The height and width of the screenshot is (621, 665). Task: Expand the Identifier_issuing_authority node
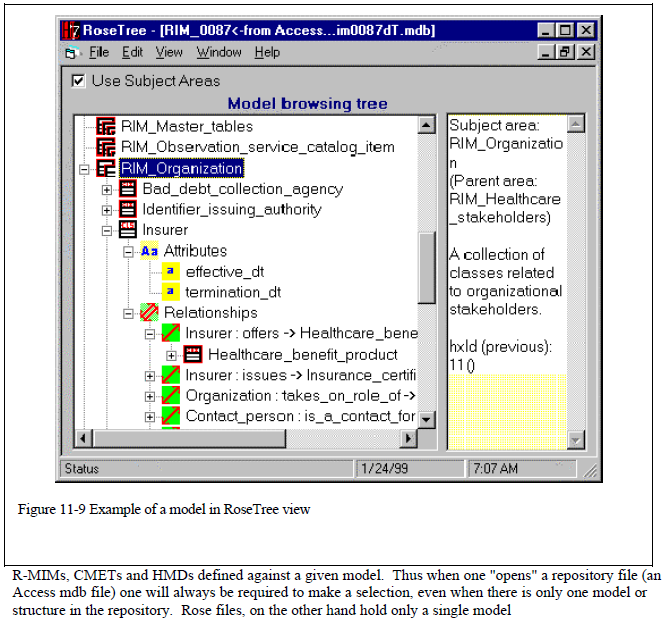tap(107, 210)
